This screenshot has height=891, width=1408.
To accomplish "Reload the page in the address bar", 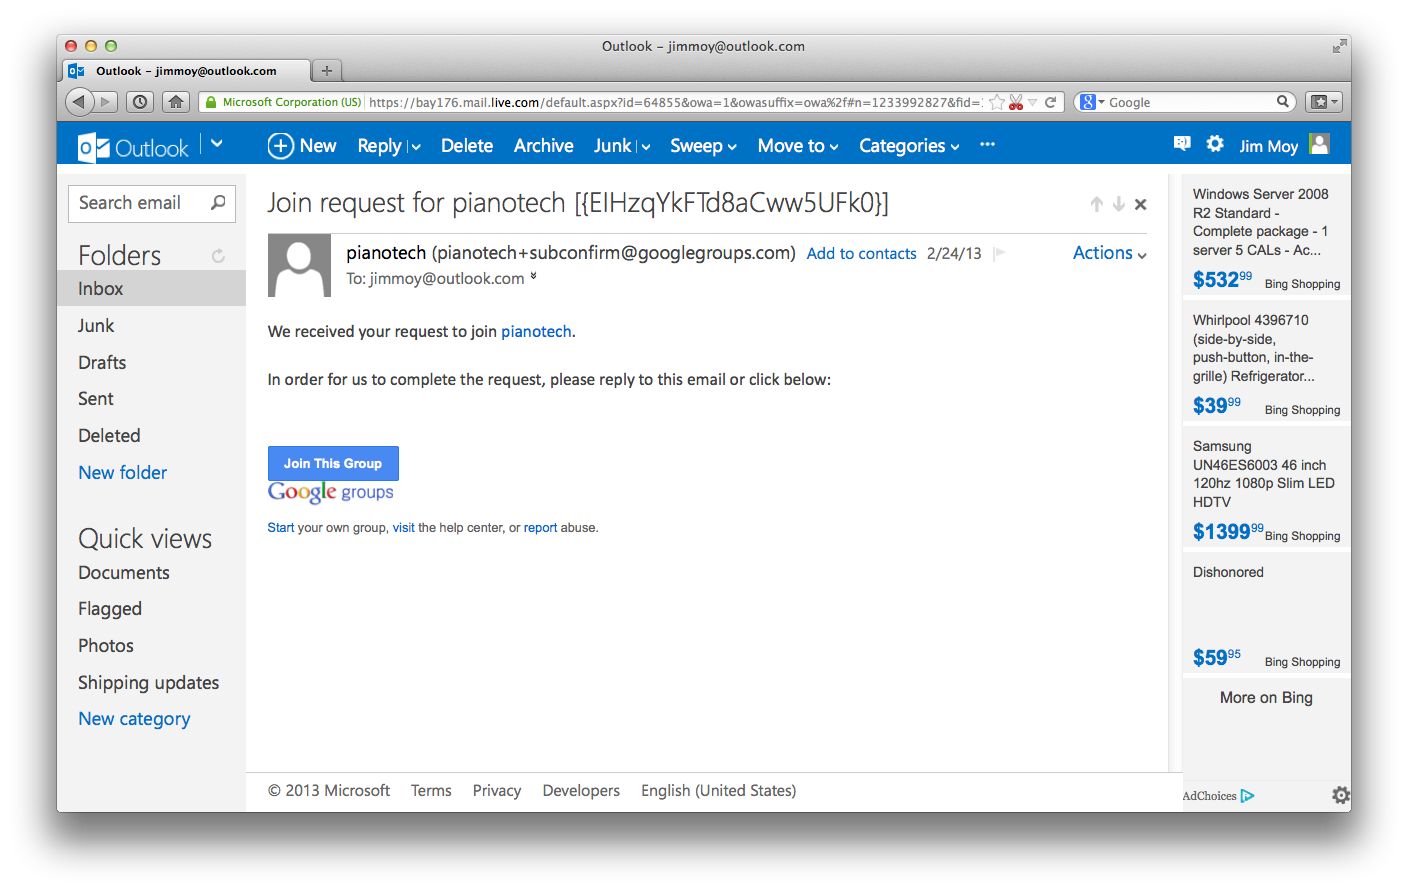I will (x=1051, y=102).
